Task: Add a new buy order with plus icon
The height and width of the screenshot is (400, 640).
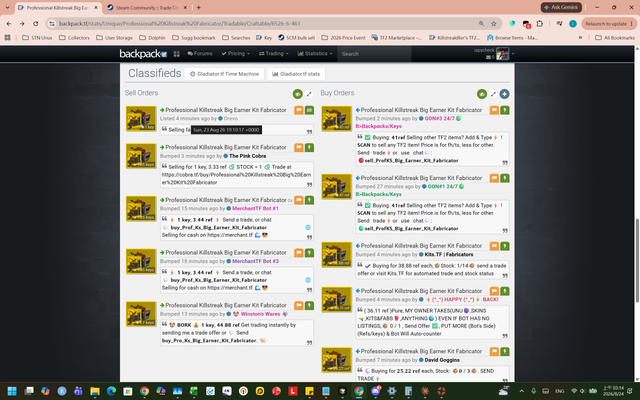Action: [504, 94]
